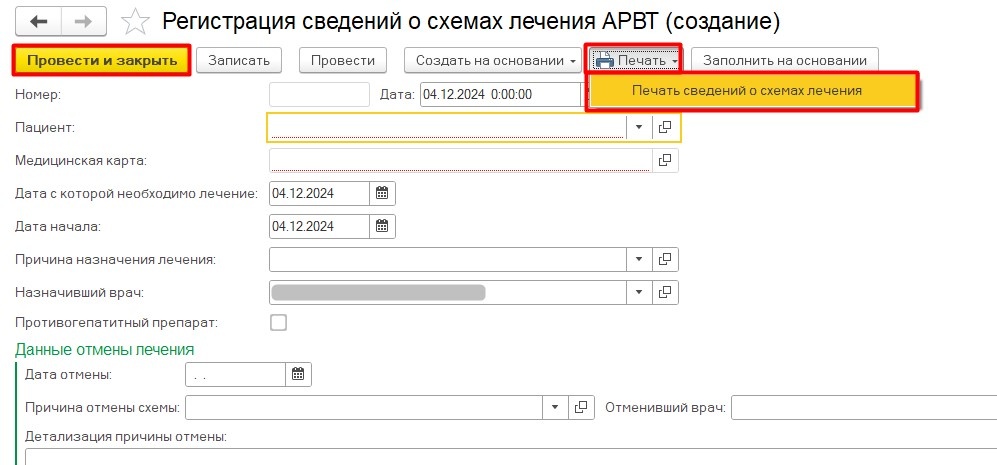
Task: Toggle the 'Противогепатитный препарат' checkbox
Action: [x=278, y=322]
